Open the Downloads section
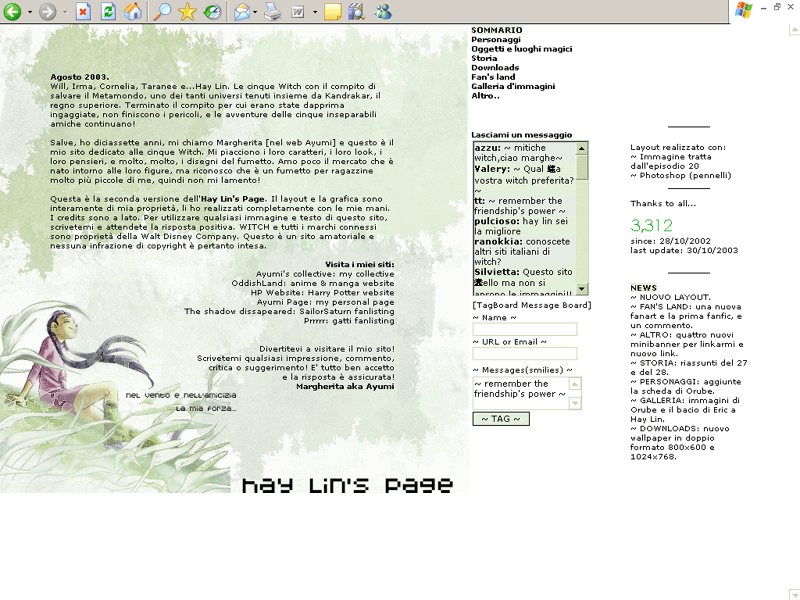The width and height of the screenshot is (800, 600). click(495, 68)
